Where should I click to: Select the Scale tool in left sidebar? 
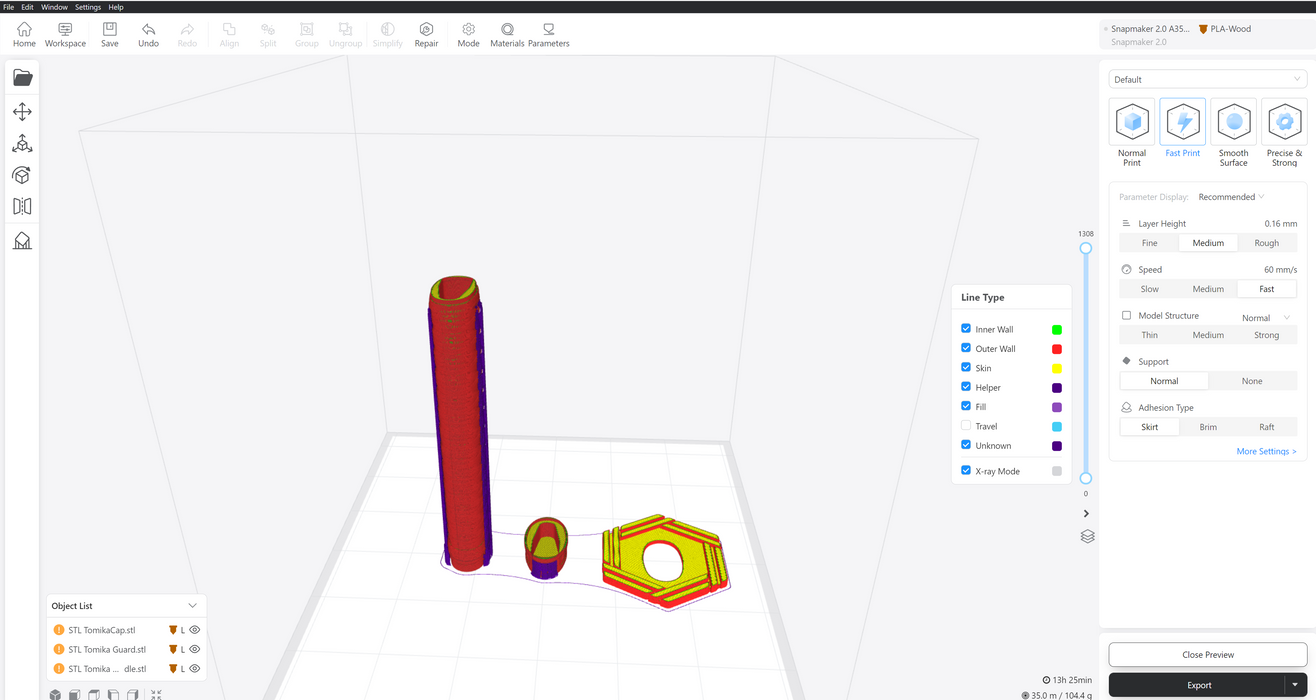[22, 144]
